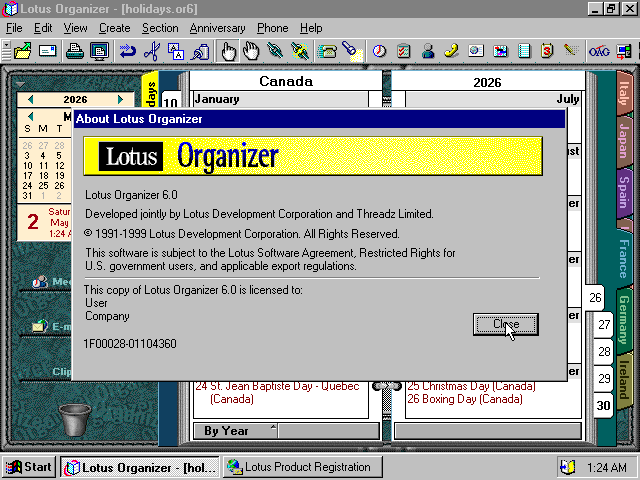Click the pencil toolbar icon
640x480 pixels.
pos(571,51)
